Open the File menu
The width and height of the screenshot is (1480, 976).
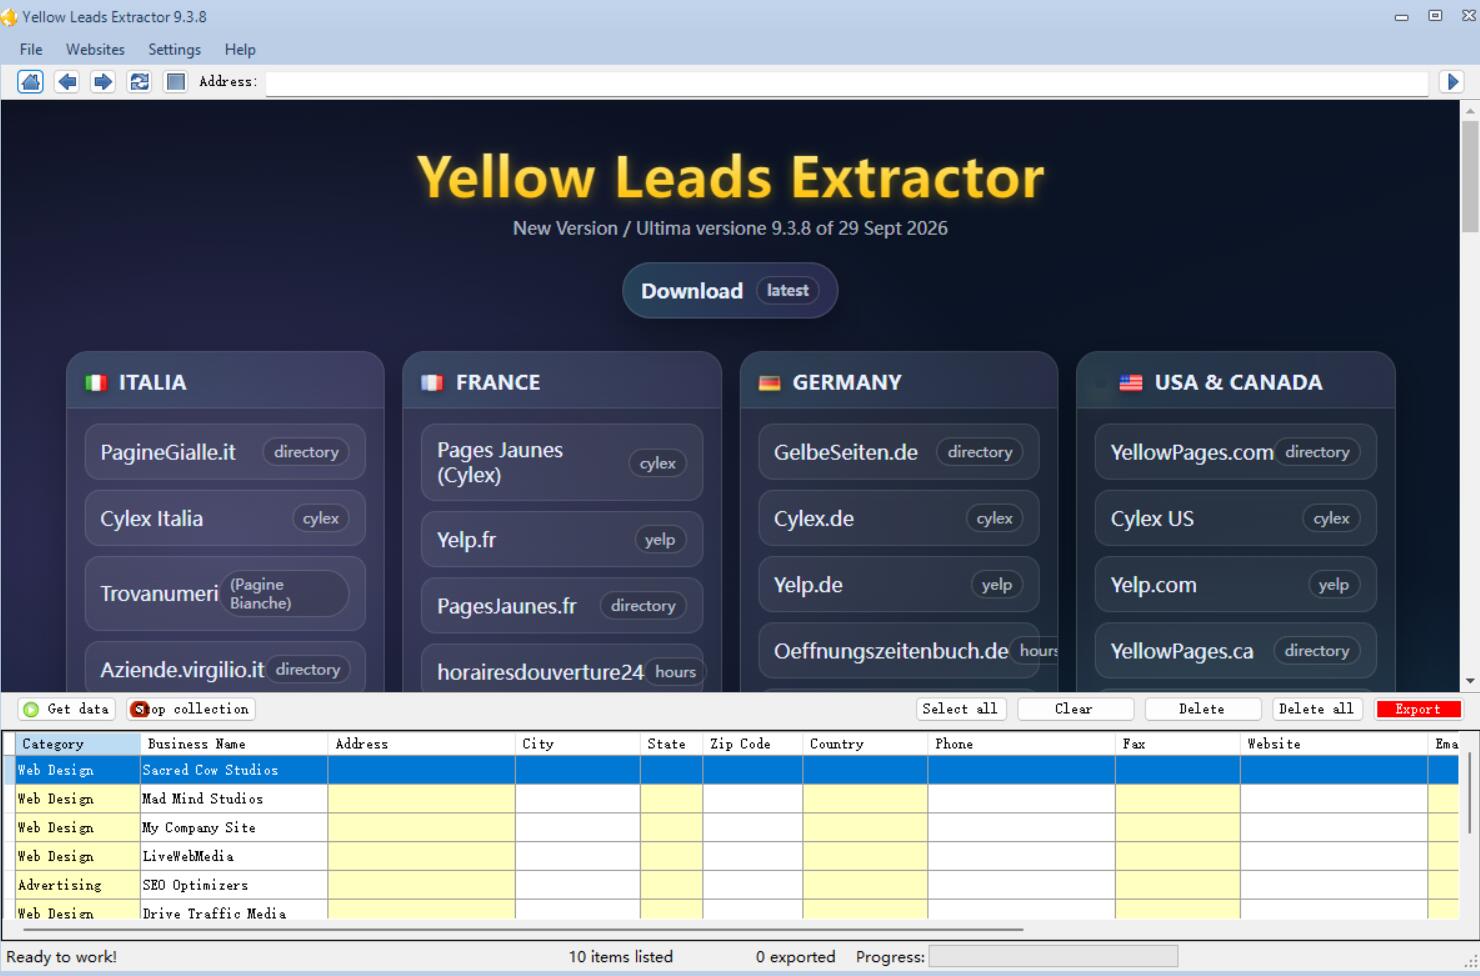[x=31, y=49]
